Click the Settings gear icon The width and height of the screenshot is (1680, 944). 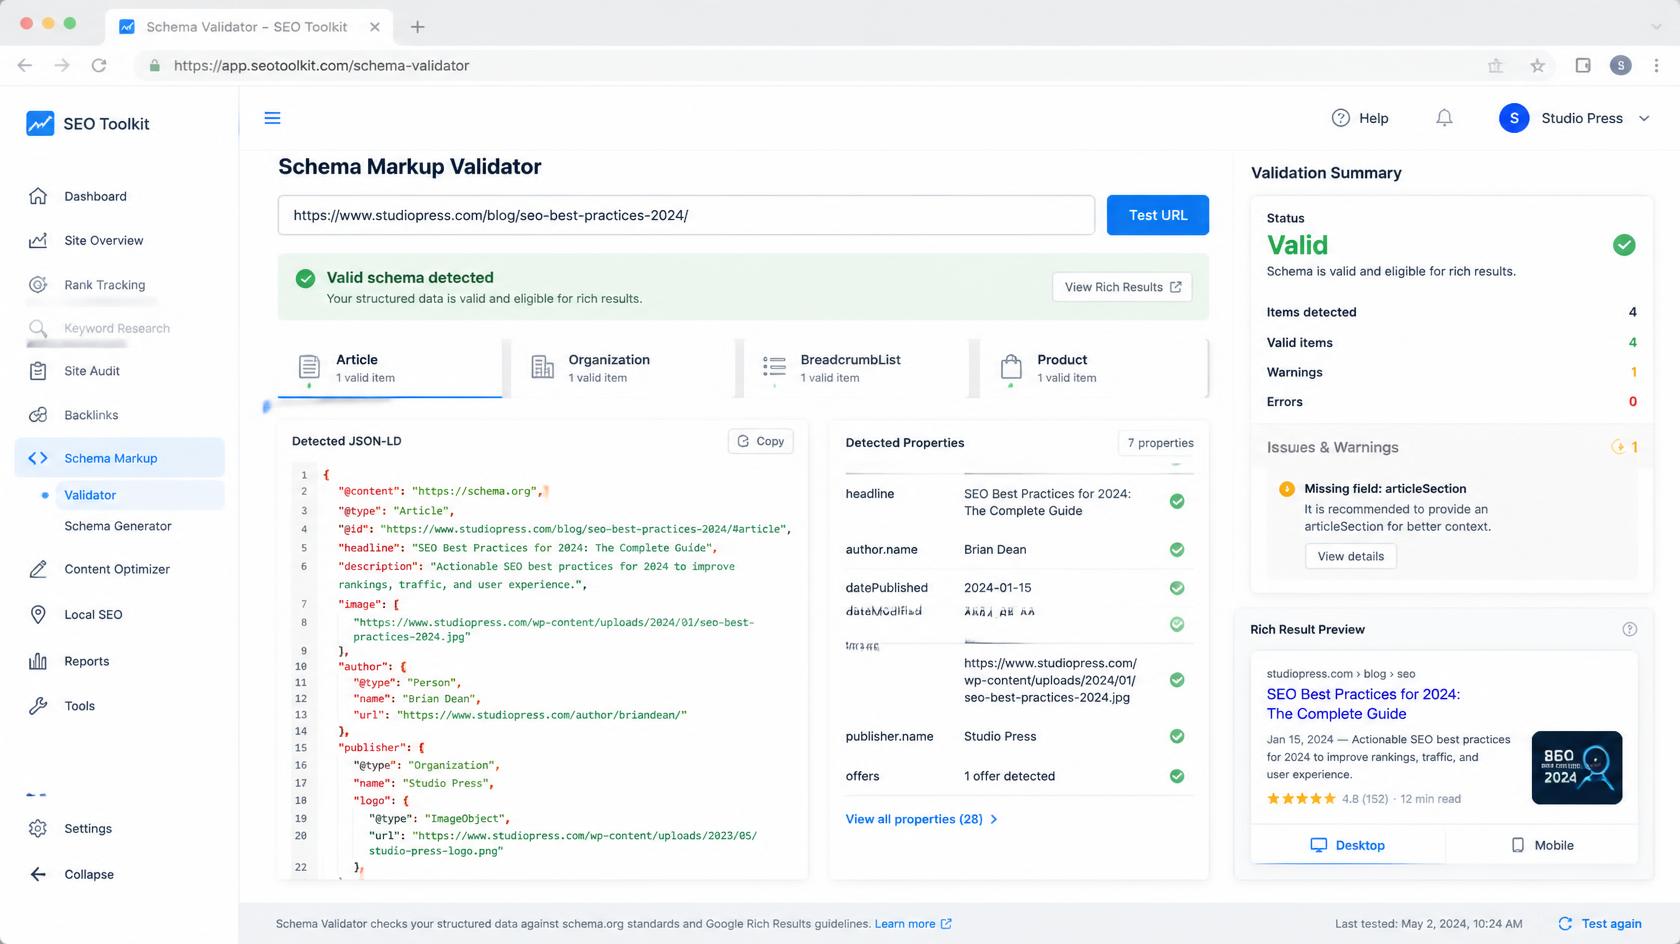[38, 829]
